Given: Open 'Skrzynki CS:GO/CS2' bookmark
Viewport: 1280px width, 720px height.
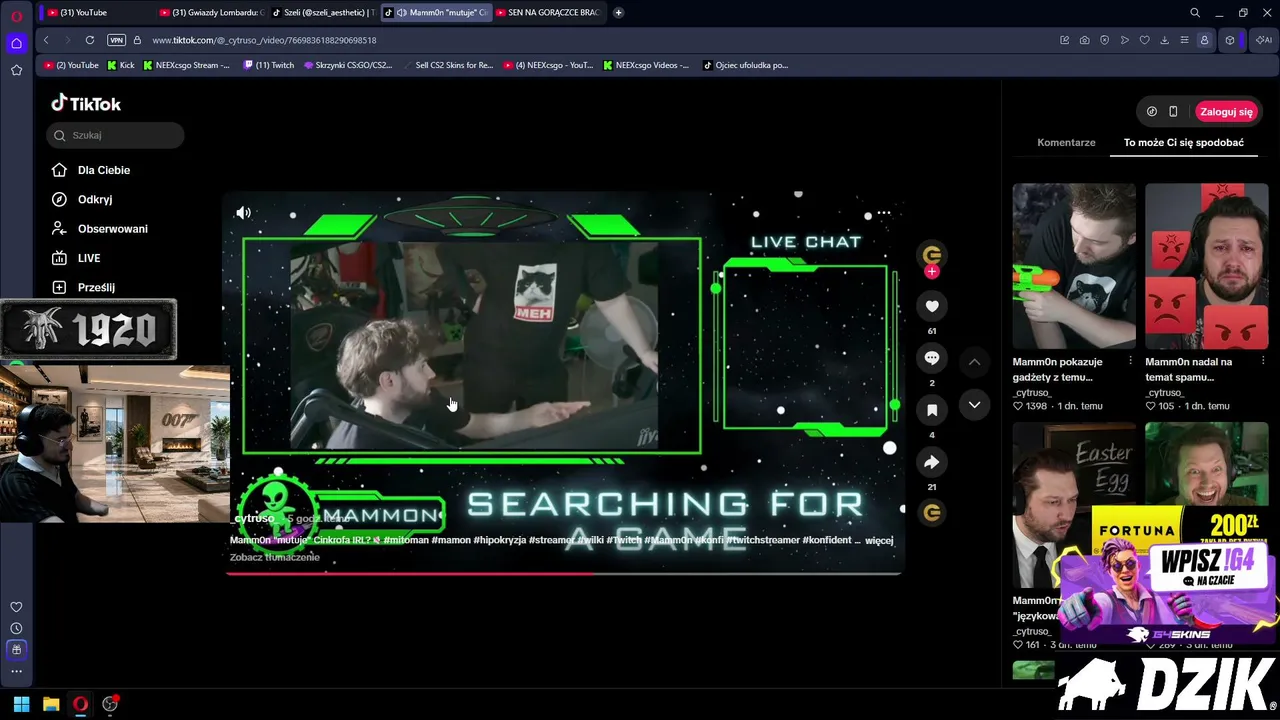Looking at the screenshot, I should point(348,65).
